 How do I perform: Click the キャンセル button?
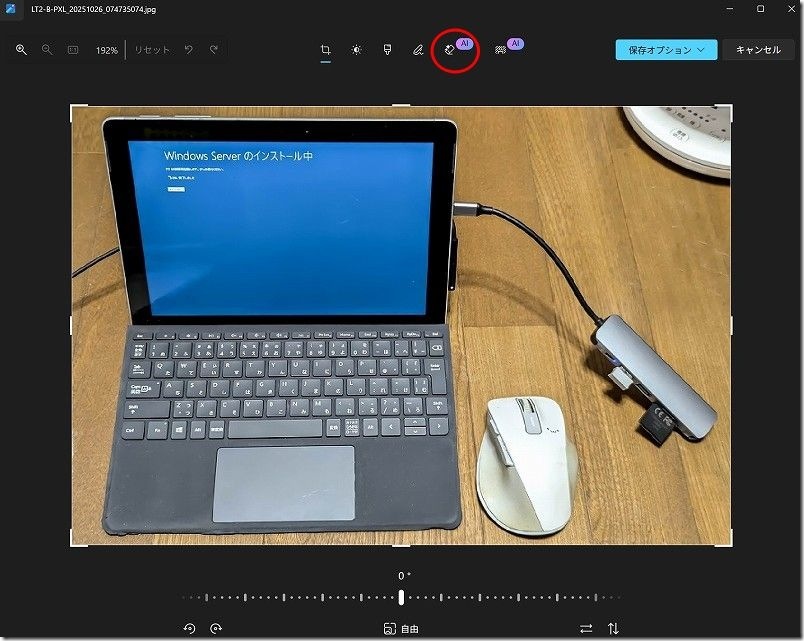click(x=757, y=48)
